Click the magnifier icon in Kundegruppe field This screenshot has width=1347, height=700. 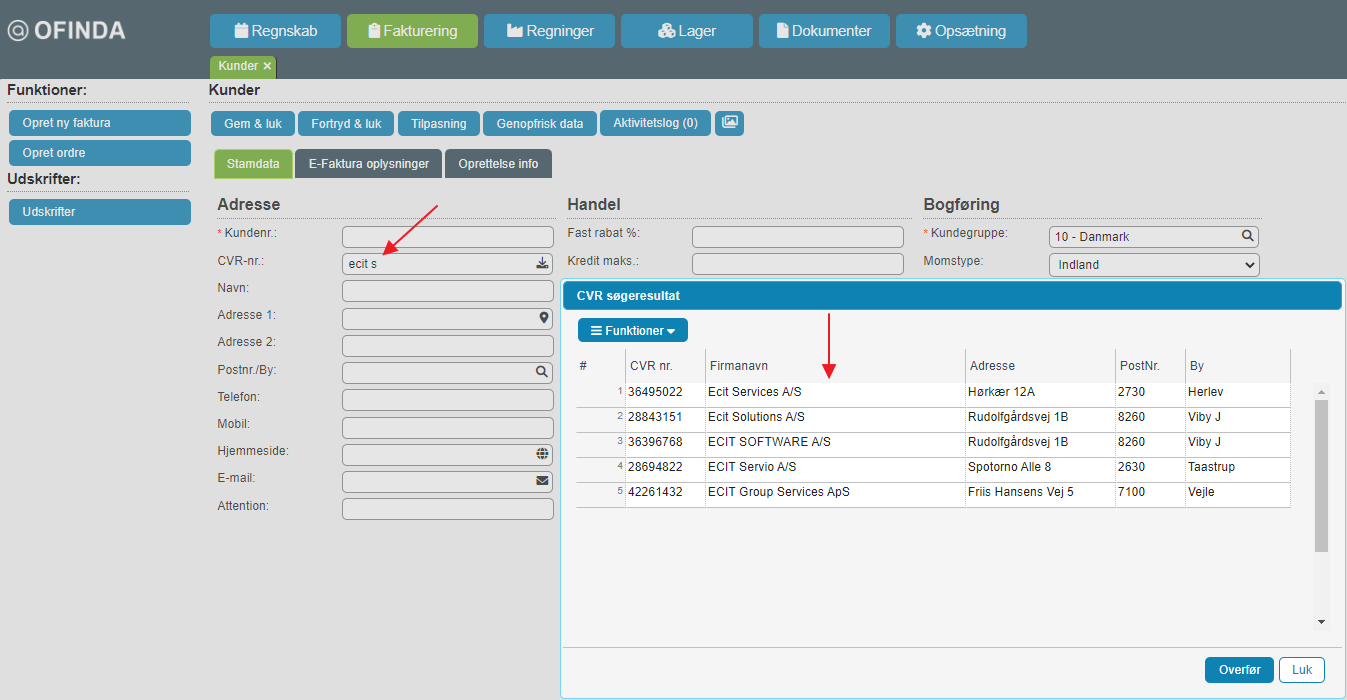pos(1247,237)
